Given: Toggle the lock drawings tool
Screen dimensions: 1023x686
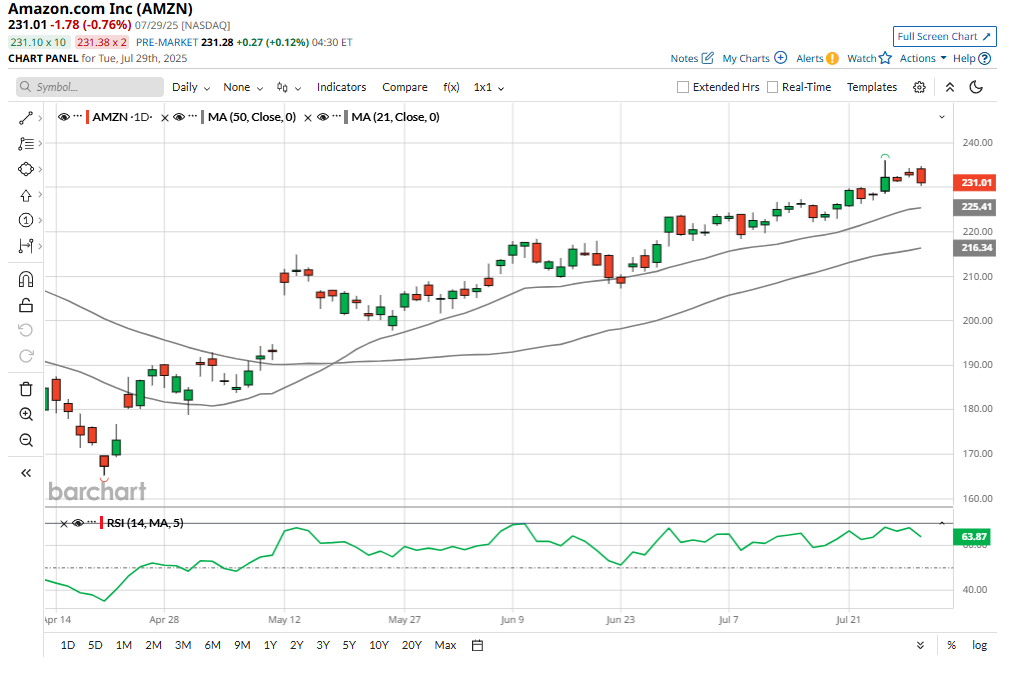Looking at the screenshot, I should (x=25, y=305).
